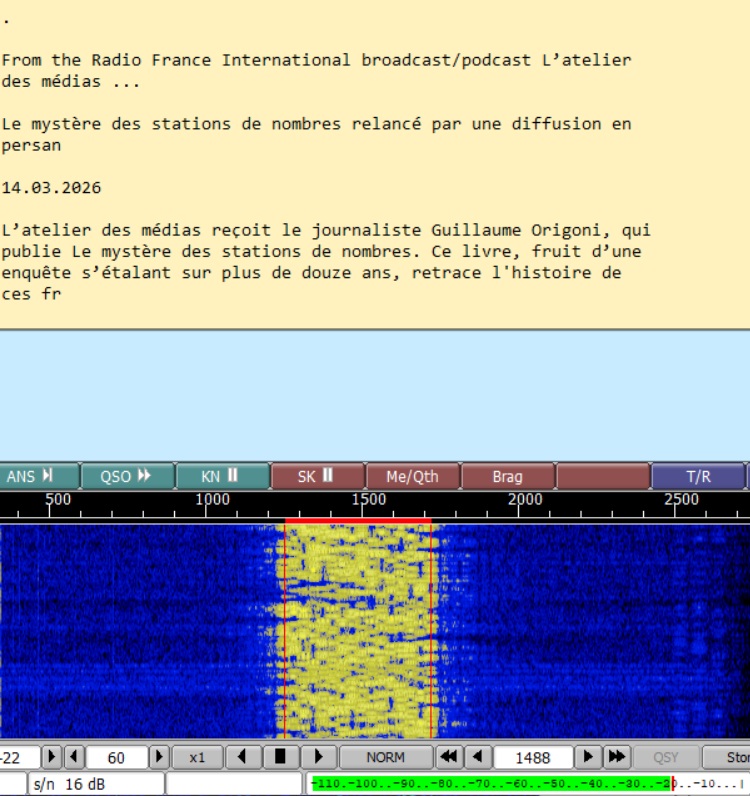Viewport: 750px width, 796px height.
Task: Click the received line starting 'des médias ...'
Action: [71, 81]
